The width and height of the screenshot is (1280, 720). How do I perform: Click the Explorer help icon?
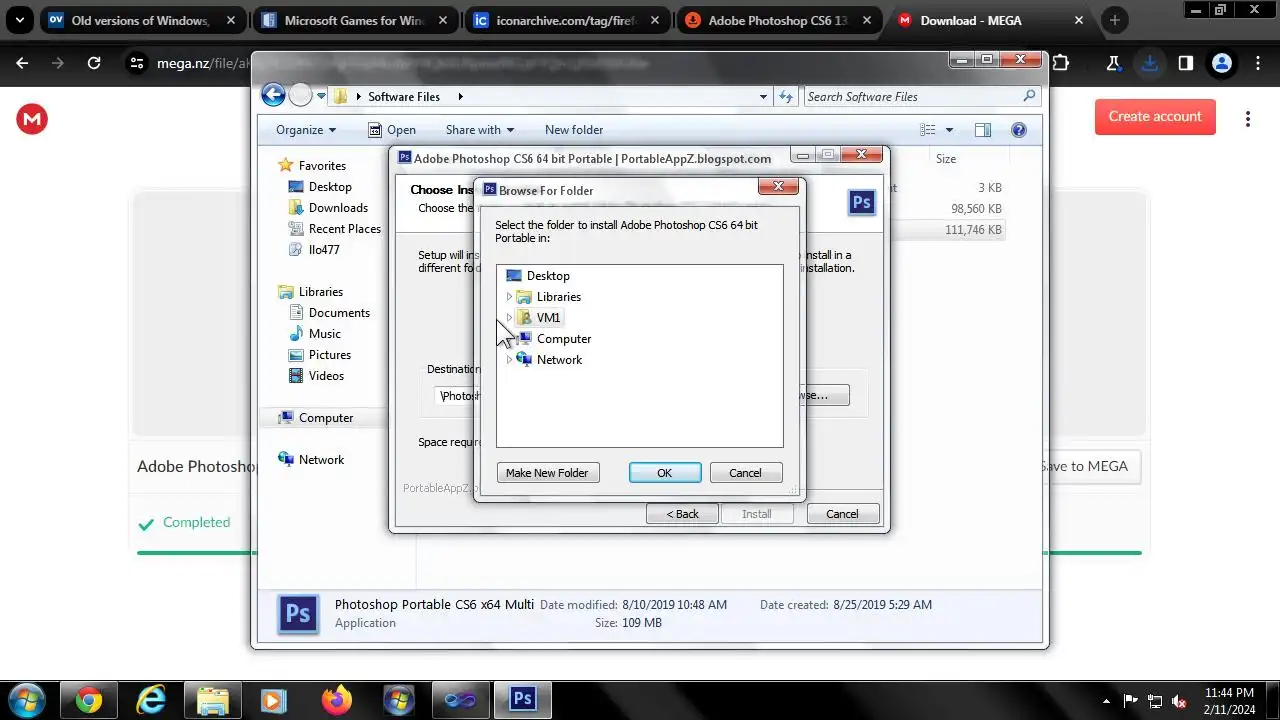click(x=1019, y=130)
